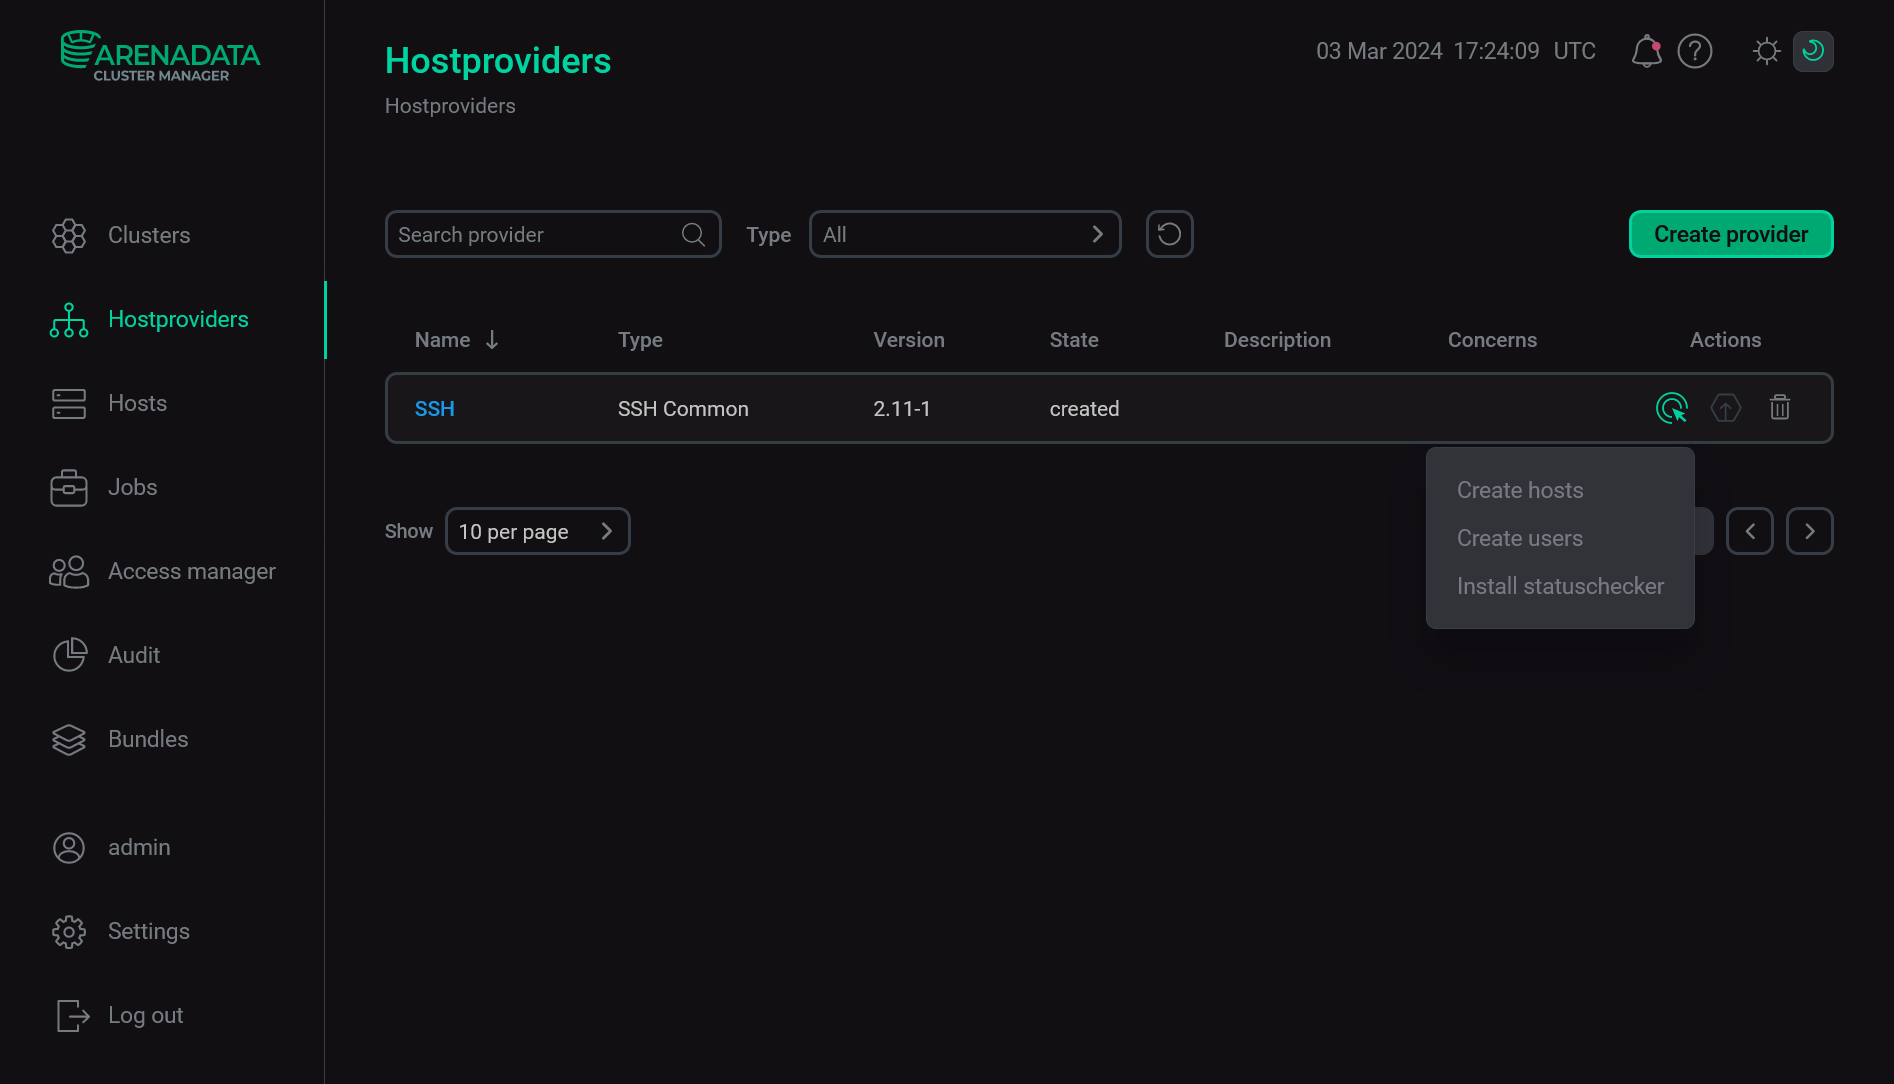Open Bundles via its stack icon

click(68, 739)
